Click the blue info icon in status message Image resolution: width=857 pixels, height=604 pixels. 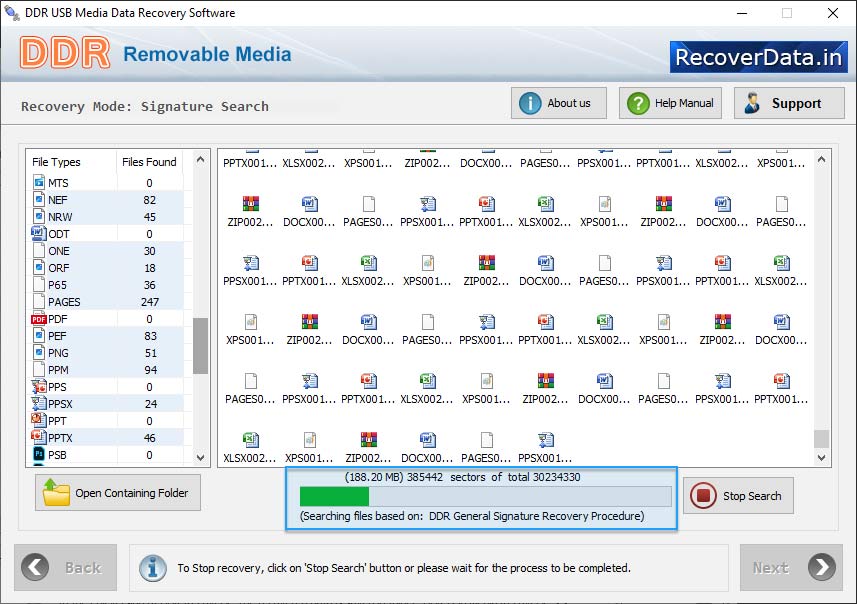click(x=153, y=568)
